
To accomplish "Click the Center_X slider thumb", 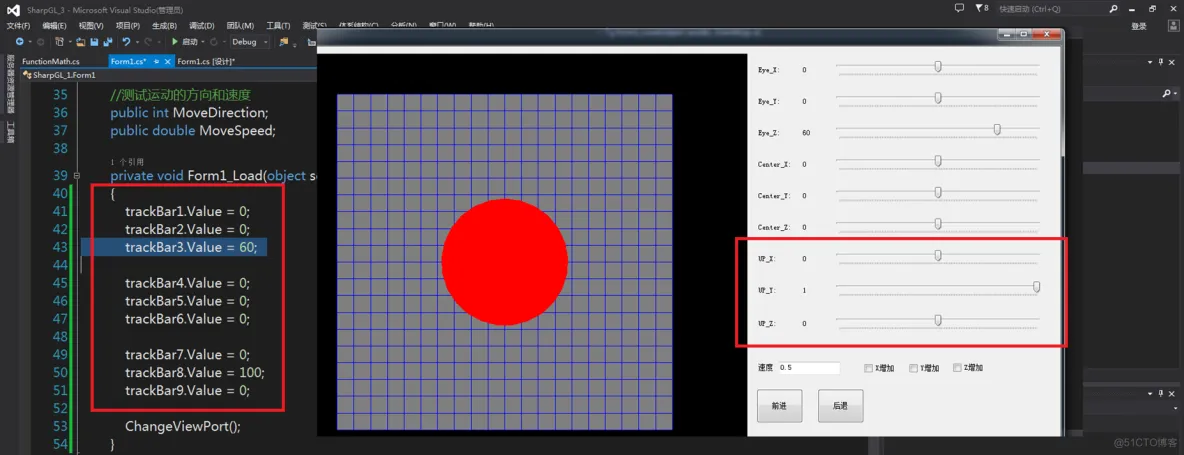I will tap(938, 161).
